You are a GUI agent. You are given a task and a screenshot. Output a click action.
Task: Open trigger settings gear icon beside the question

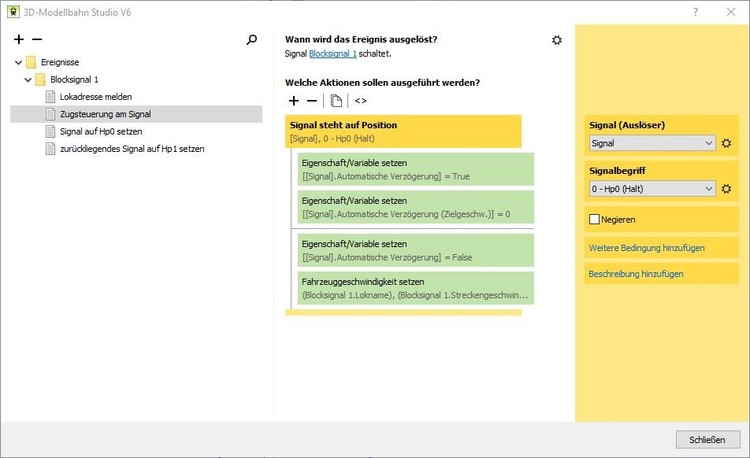point(557,40)
